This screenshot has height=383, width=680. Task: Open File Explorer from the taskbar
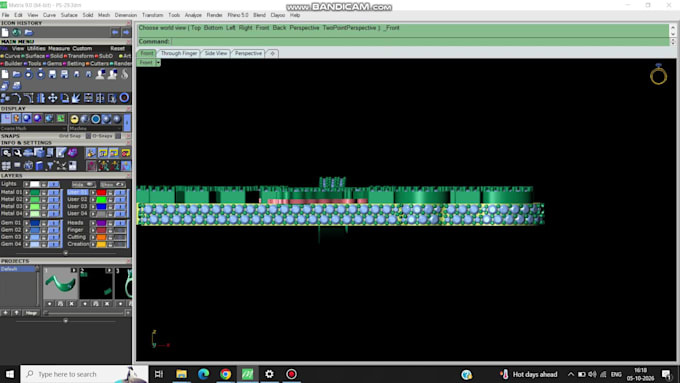pos(181,374)
